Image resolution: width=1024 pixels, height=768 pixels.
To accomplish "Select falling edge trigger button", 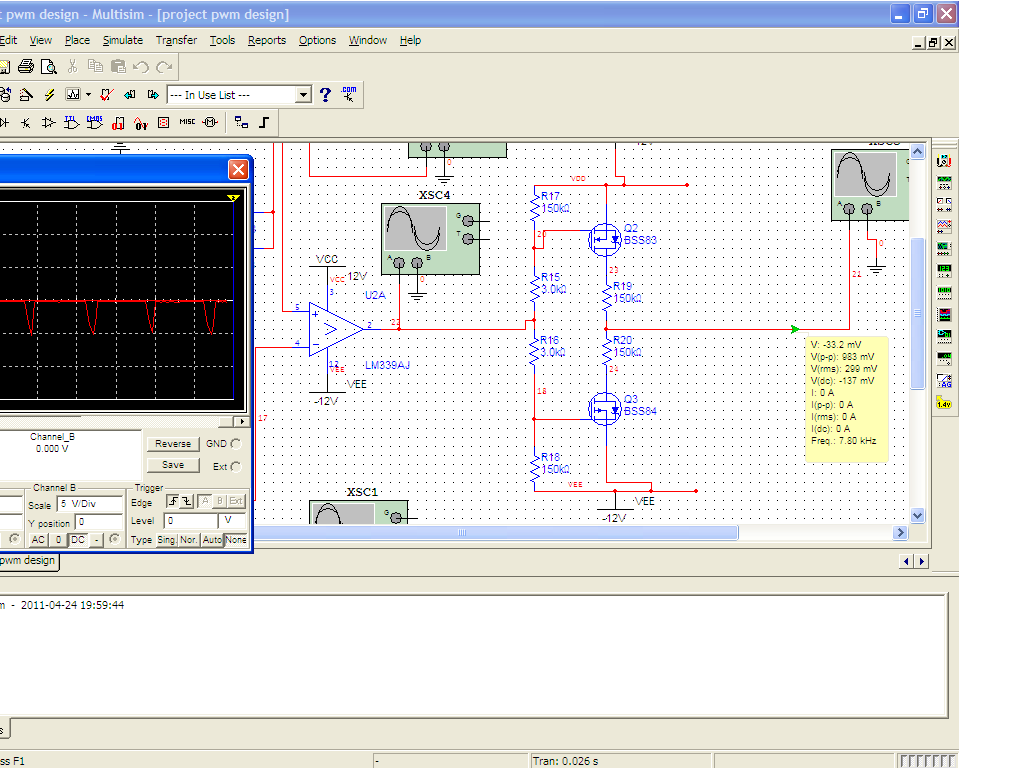I will pyautogui.click(x=187, y=501).
